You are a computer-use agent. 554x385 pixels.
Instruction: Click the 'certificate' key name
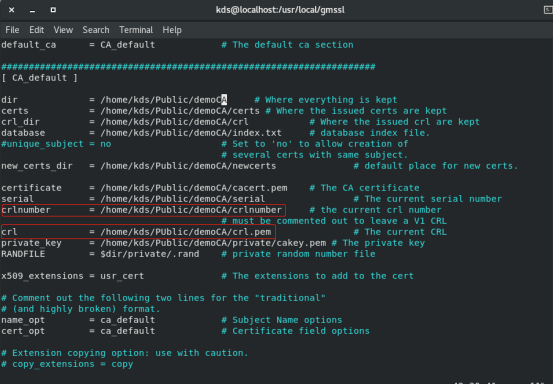pos(31,188)
